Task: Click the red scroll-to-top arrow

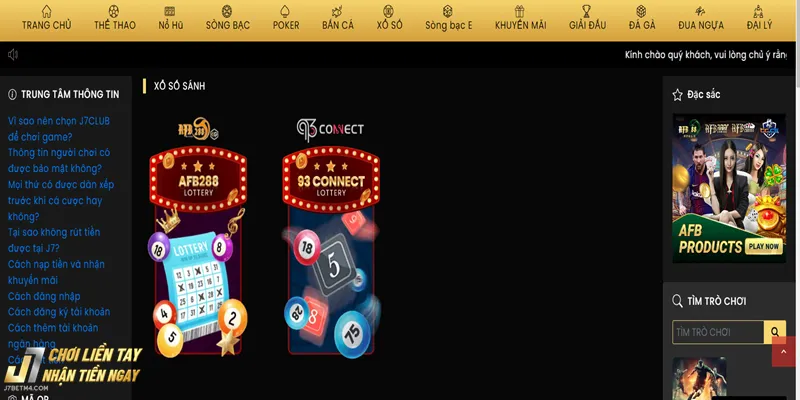Action: (x=783, y=352)
